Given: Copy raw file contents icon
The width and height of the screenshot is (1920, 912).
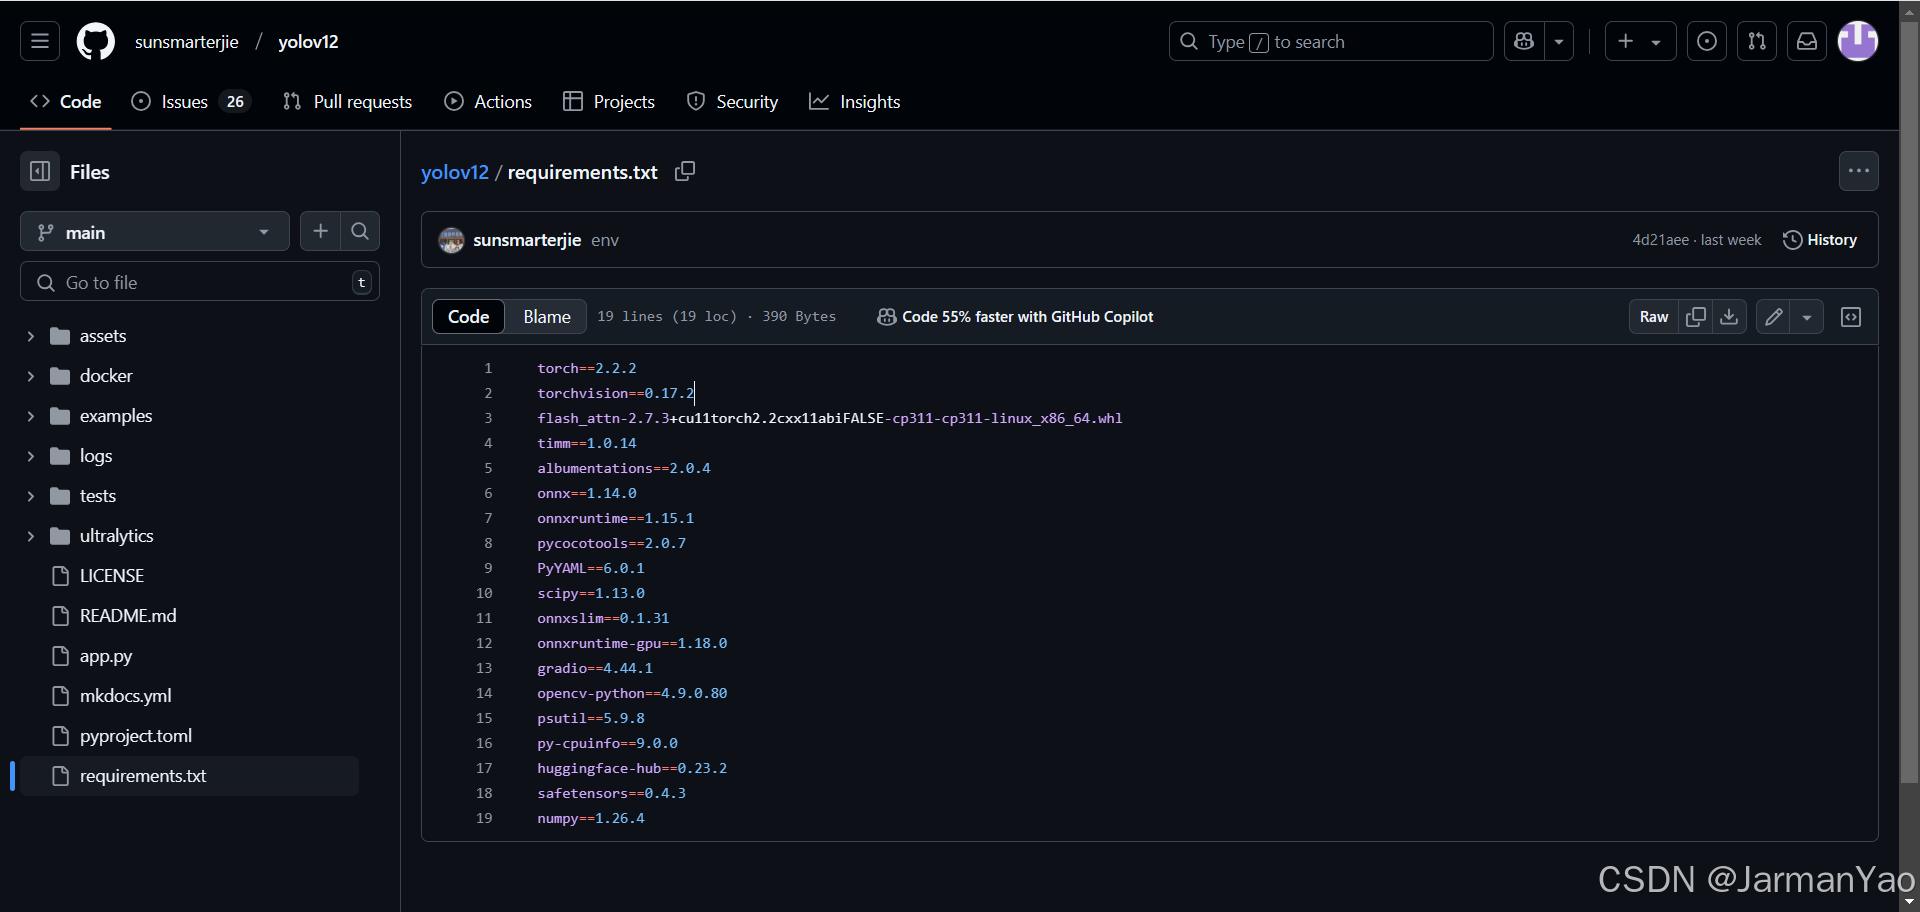Looking at the screenshot, I should pyautogui.click(x=1696, y=316).
